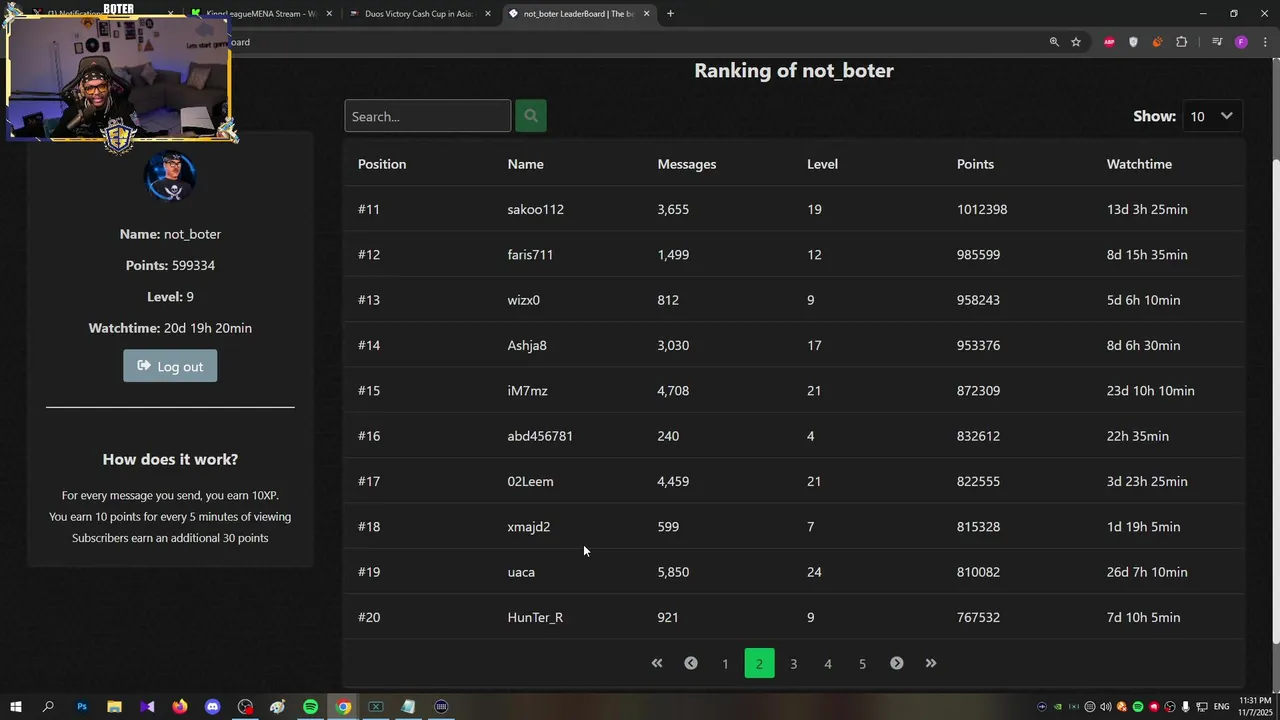Select the name 02Leem
Viewport: 1280px width, 720px height.
(x=530, y=481)
